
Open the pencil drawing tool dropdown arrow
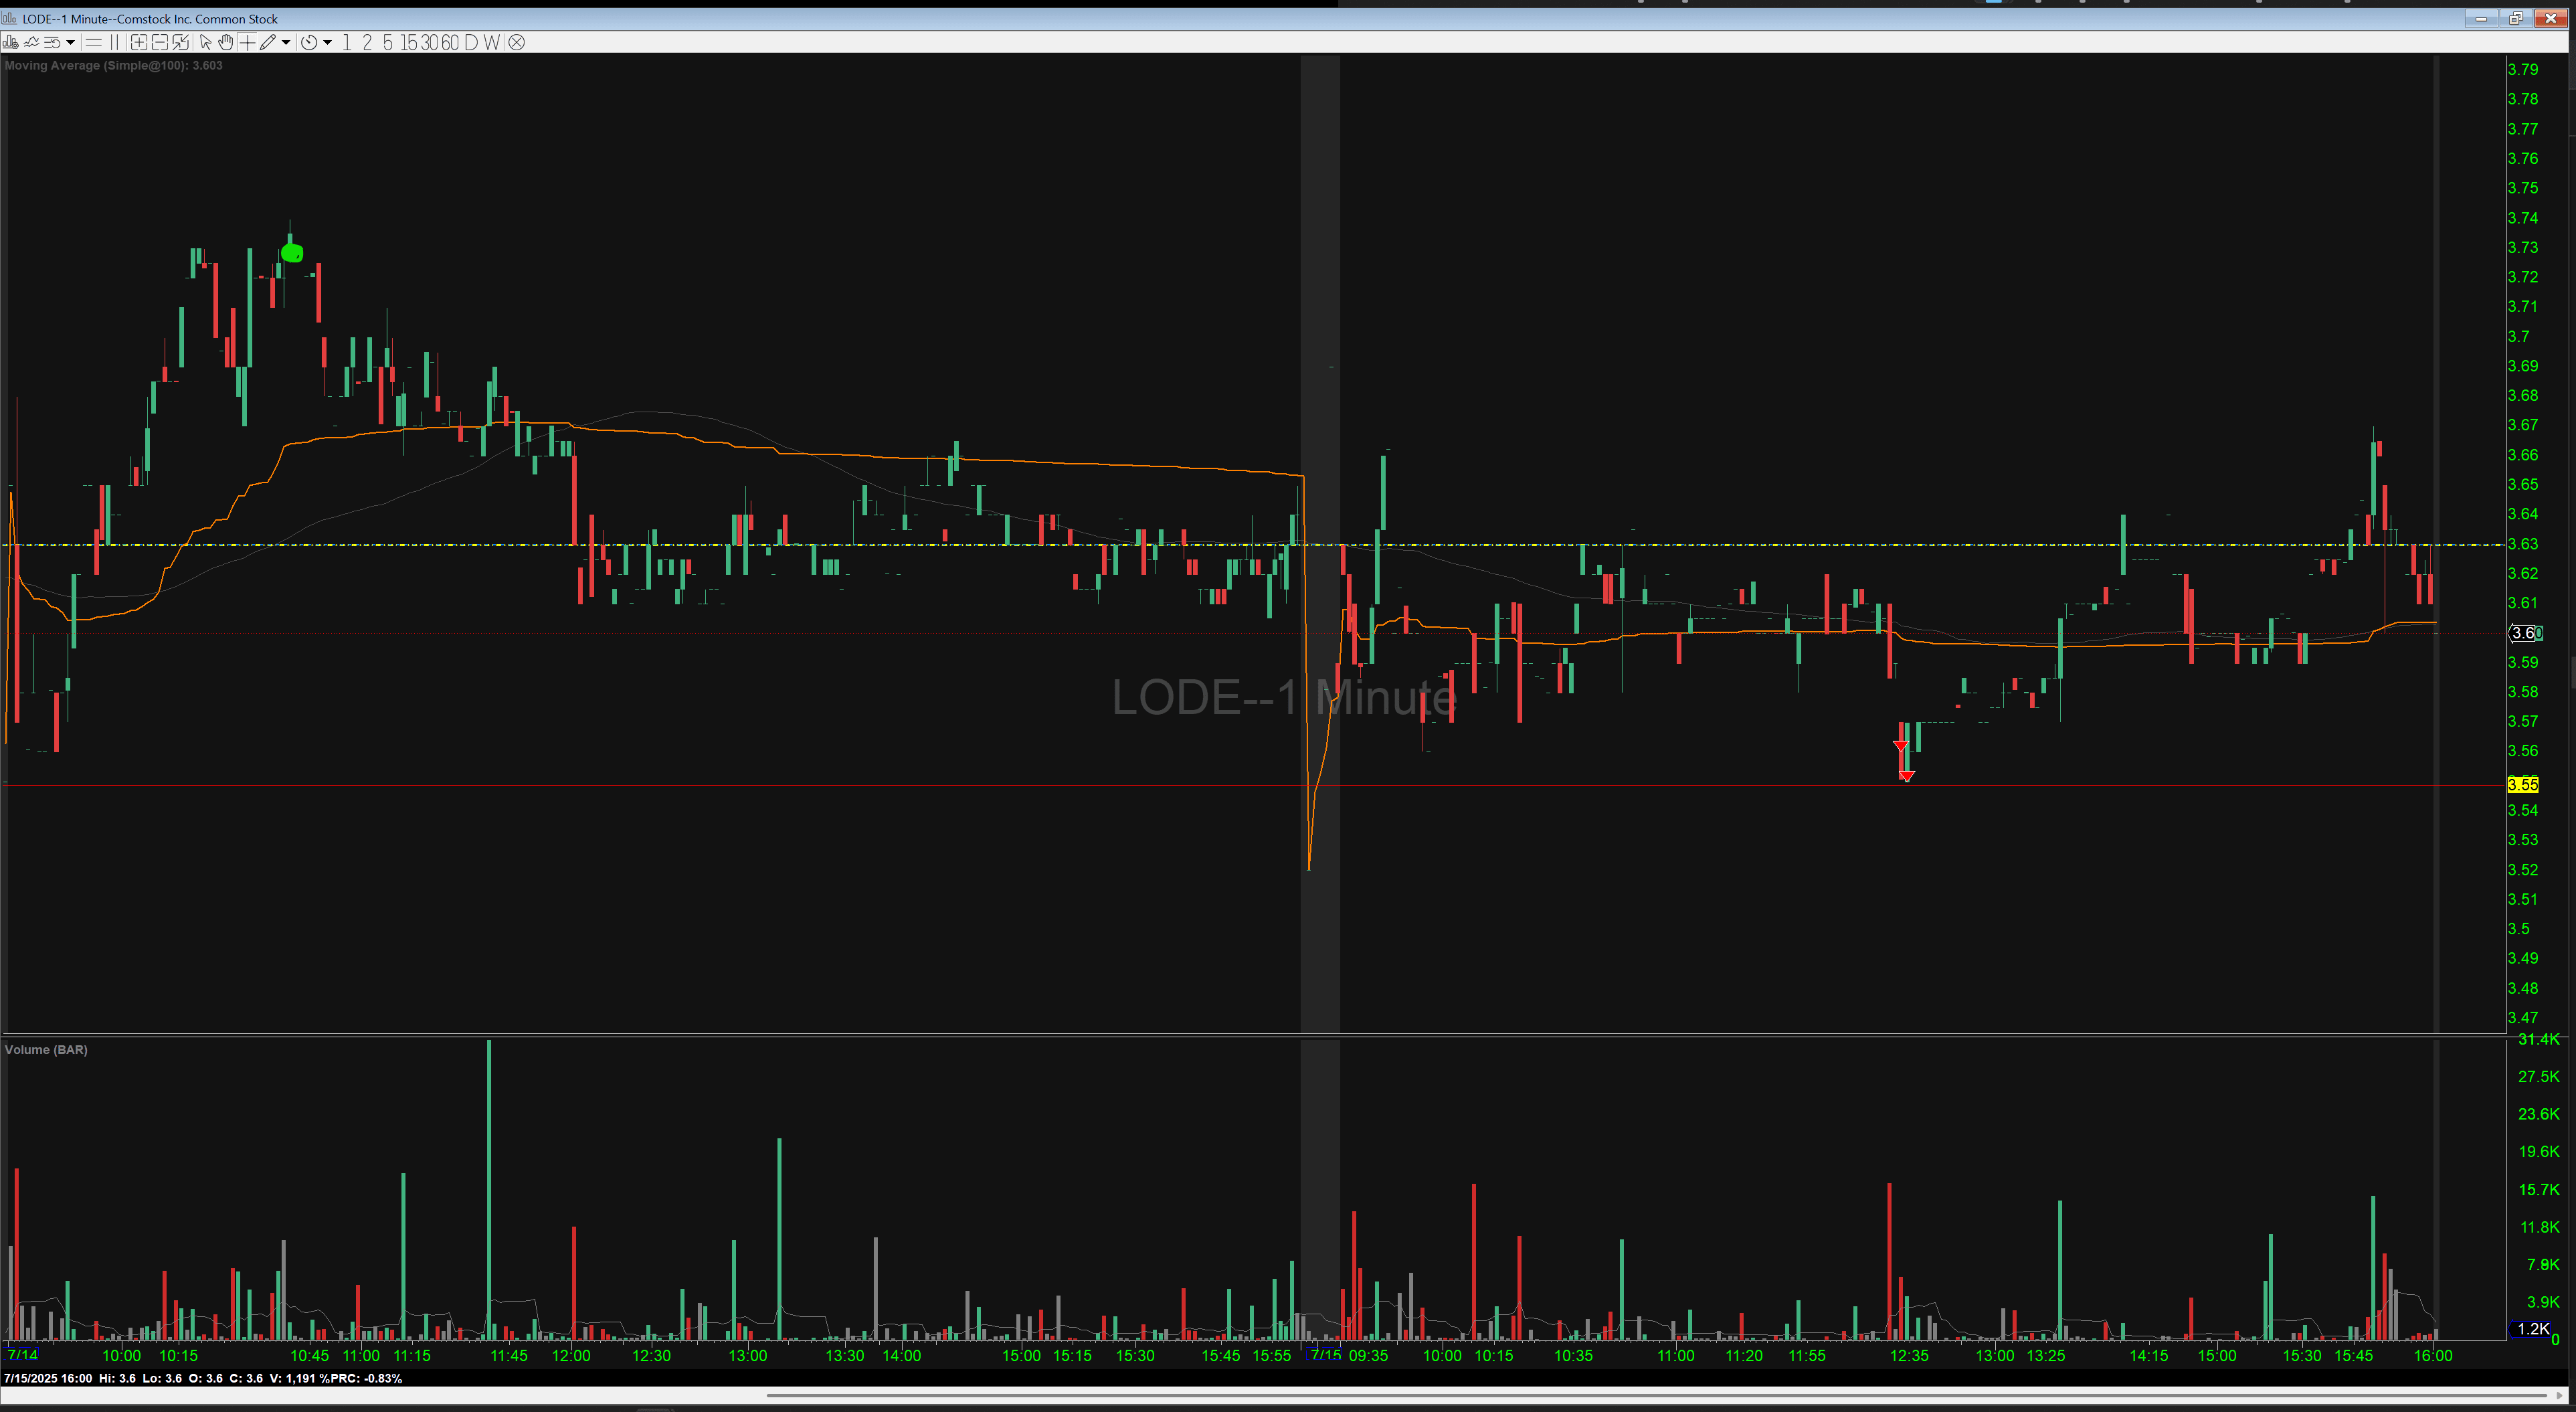point(286,42)
